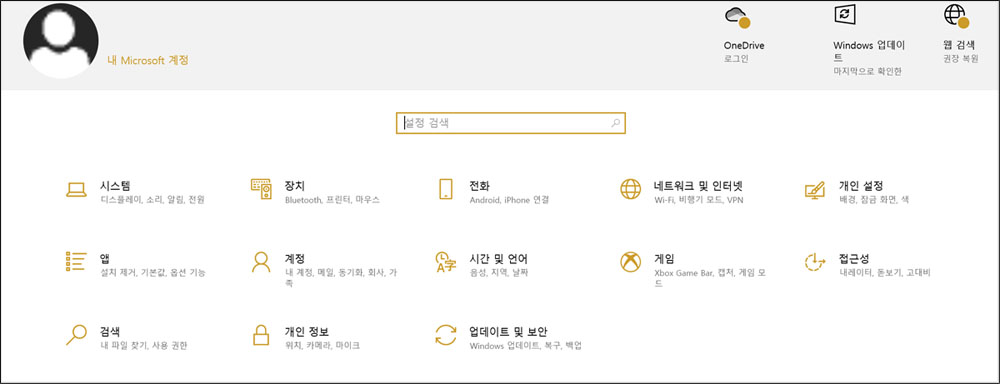Click the 업데이트 및 보안 refresh icon

click(446, 335)
